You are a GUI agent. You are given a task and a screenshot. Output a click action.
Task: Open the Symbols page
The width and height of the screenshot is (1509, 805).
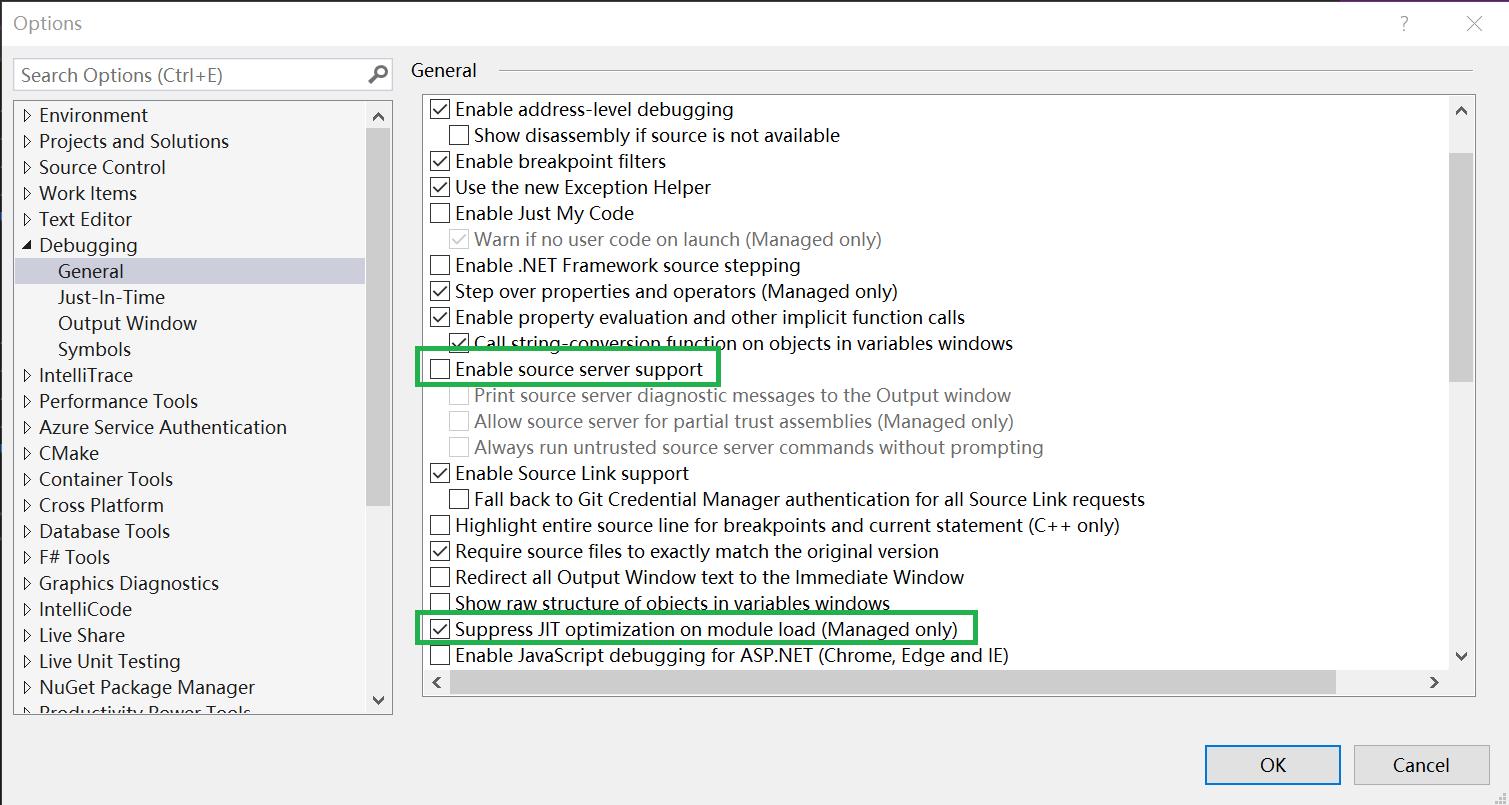pyautogui.click(x=94, y=349)
